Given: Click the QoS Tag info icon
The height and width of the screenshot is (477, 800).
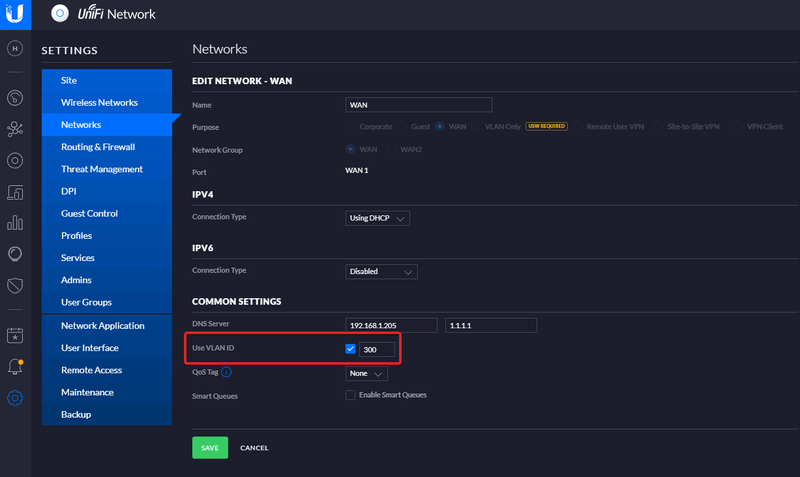Looking at the screenshot, I should click(x=226, y=372).
